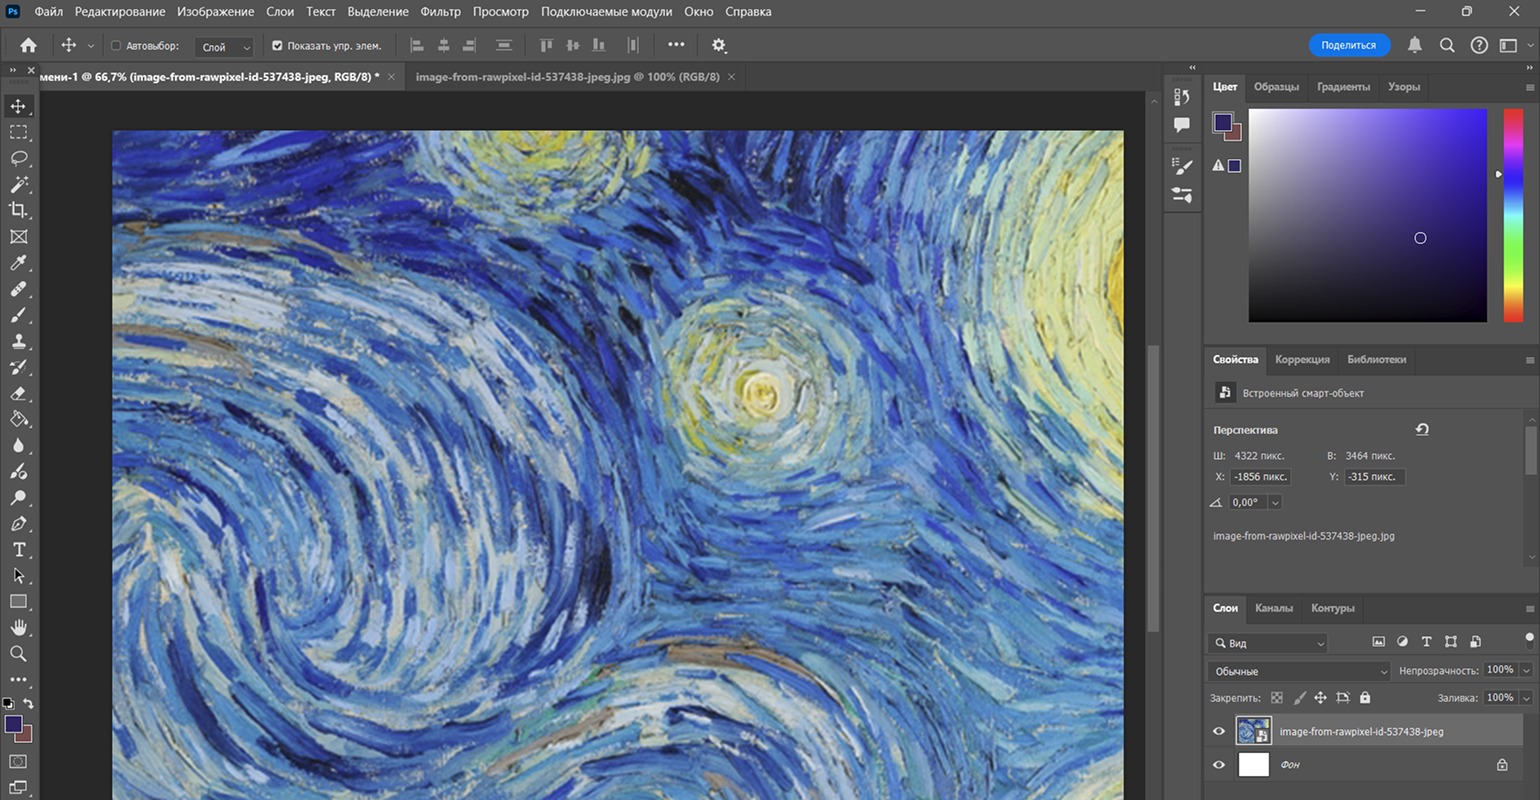Select the Path Selection tool

[18, 575]
